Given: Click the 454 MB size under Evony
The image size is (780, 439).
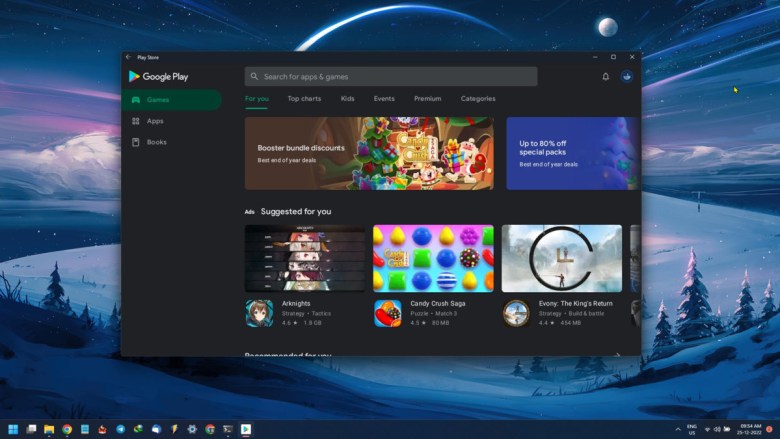Looking at the screenshot, I should [571, 323].
